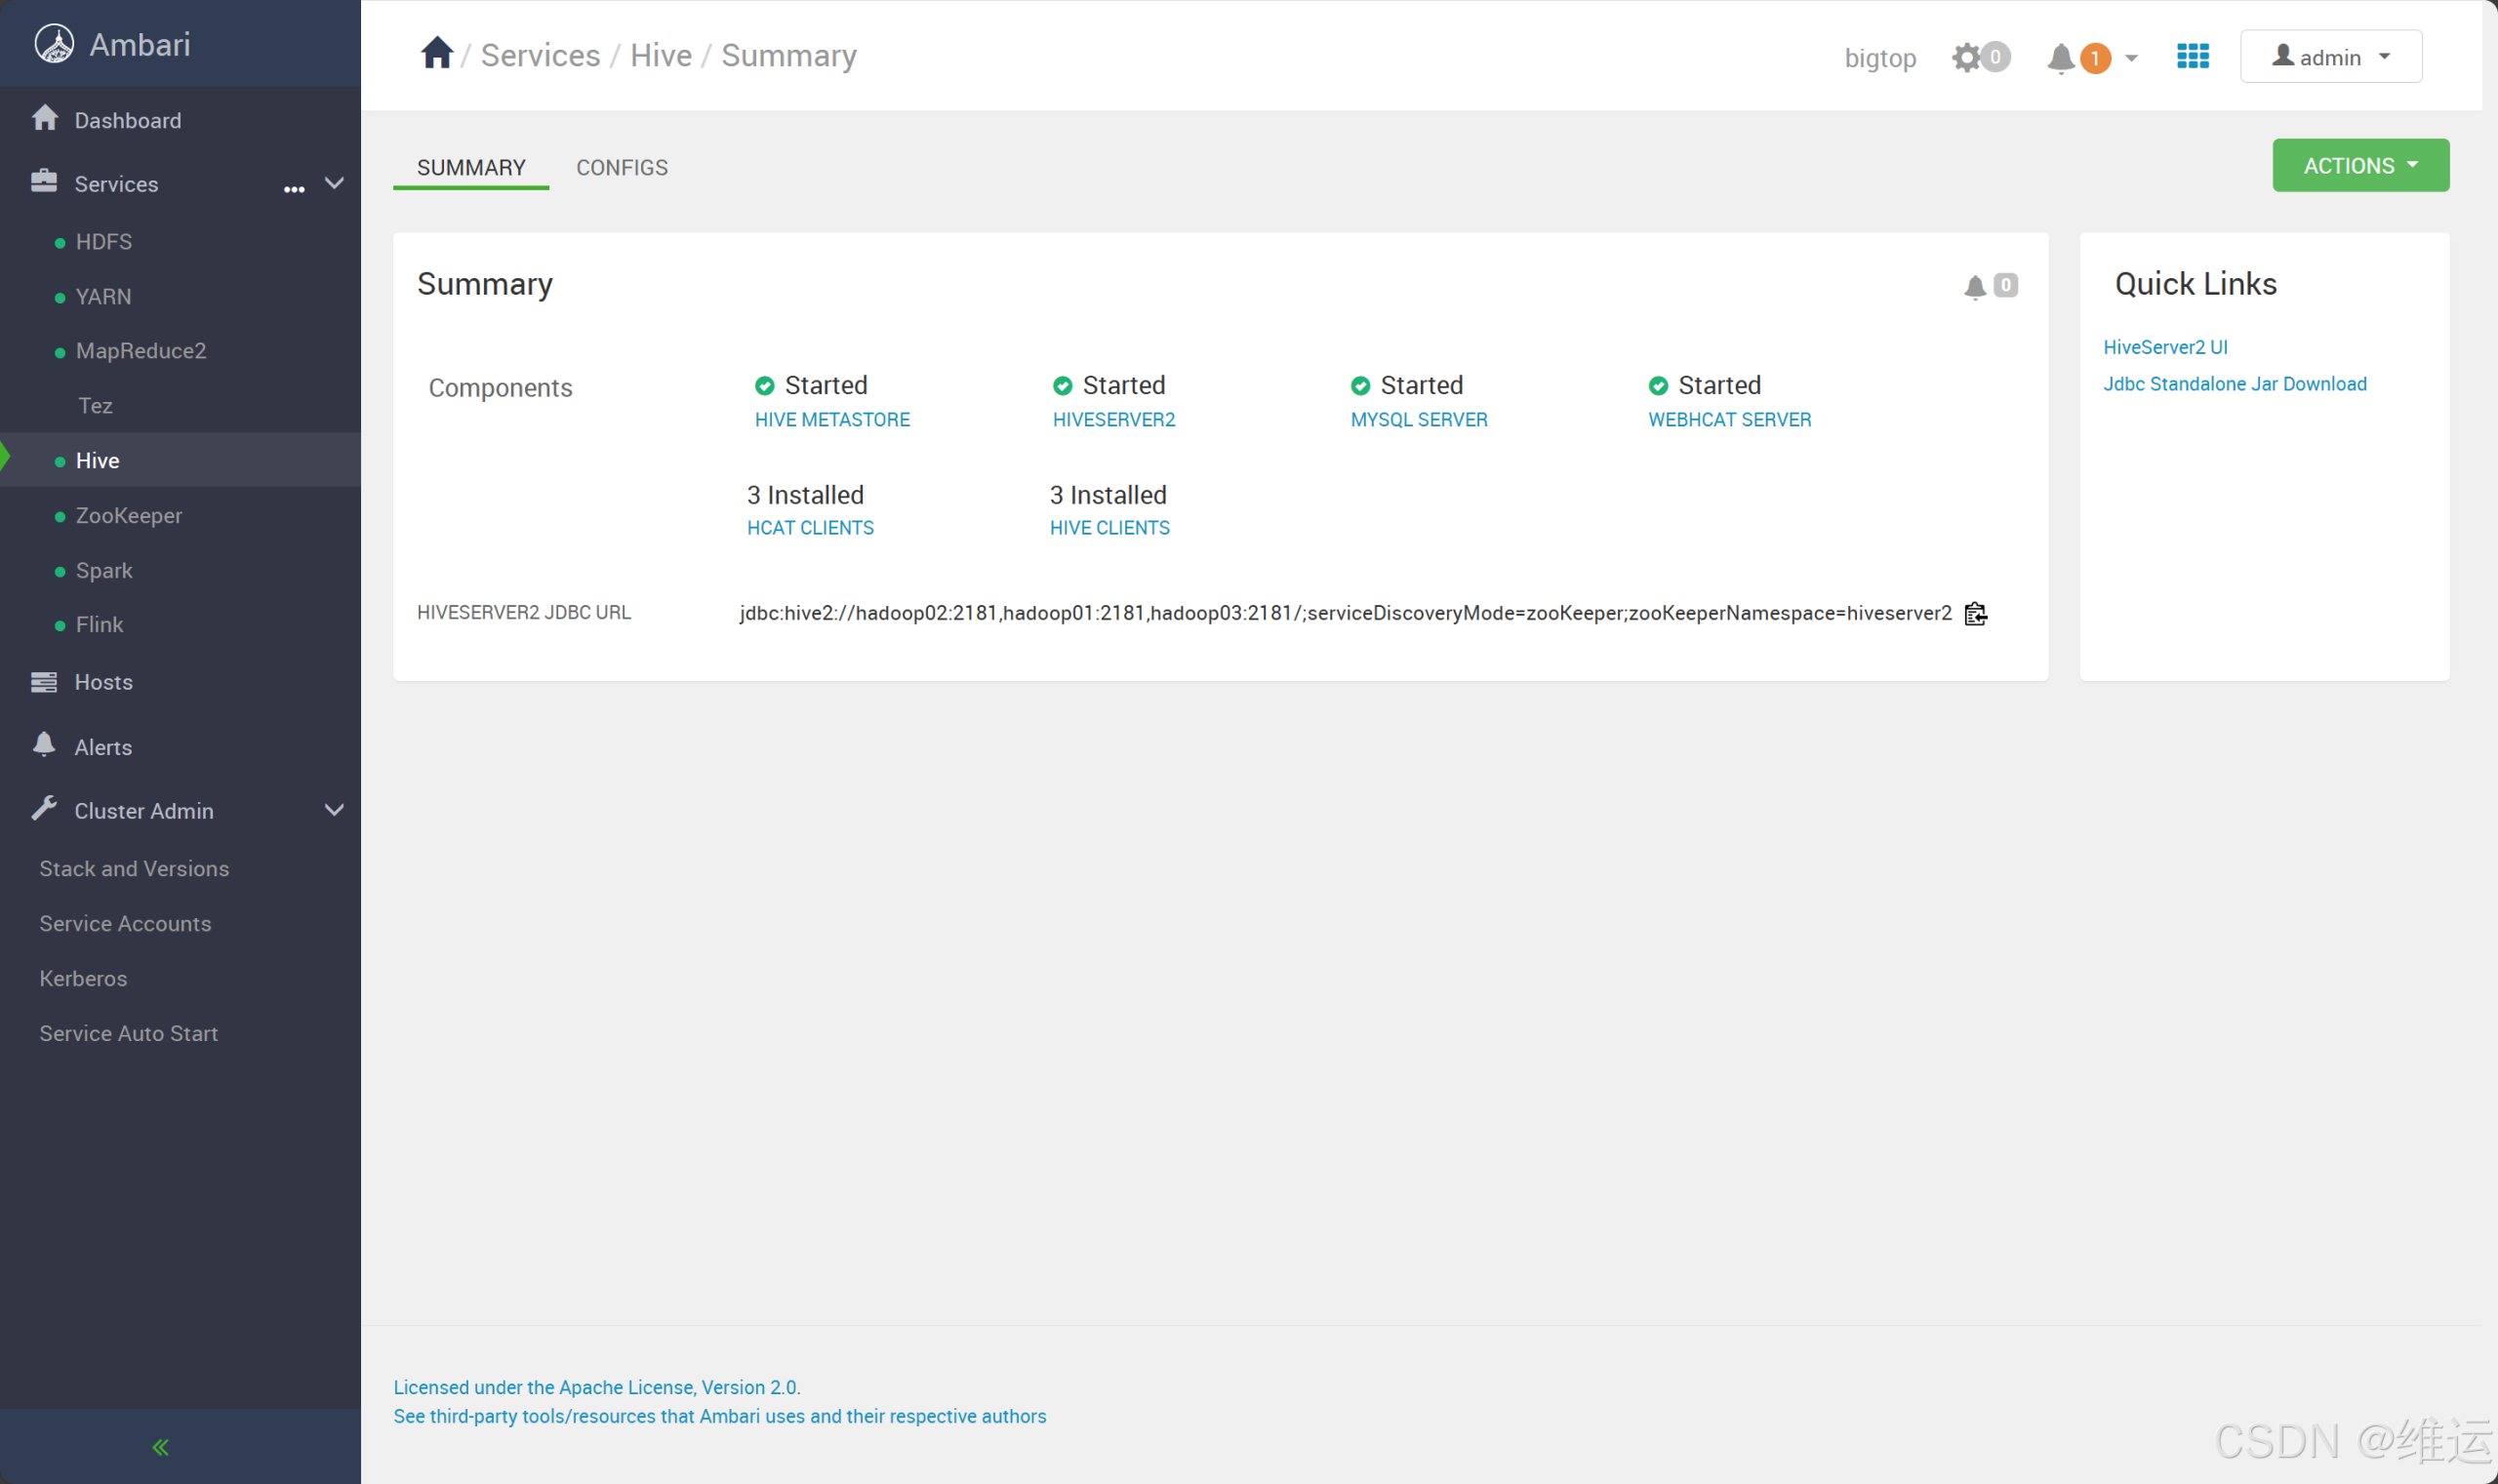
Task: Click the Ambari logo icon
Action: tap(55, 43)
